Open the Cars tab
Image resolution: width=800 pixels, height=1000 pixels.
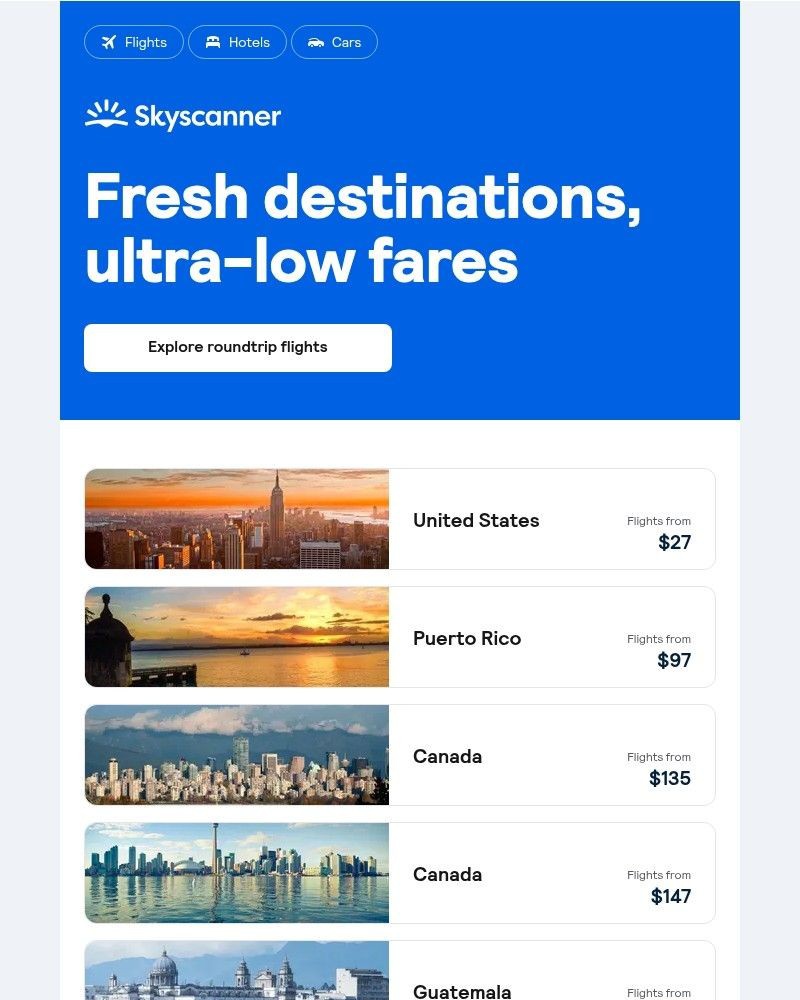point(335,42)
